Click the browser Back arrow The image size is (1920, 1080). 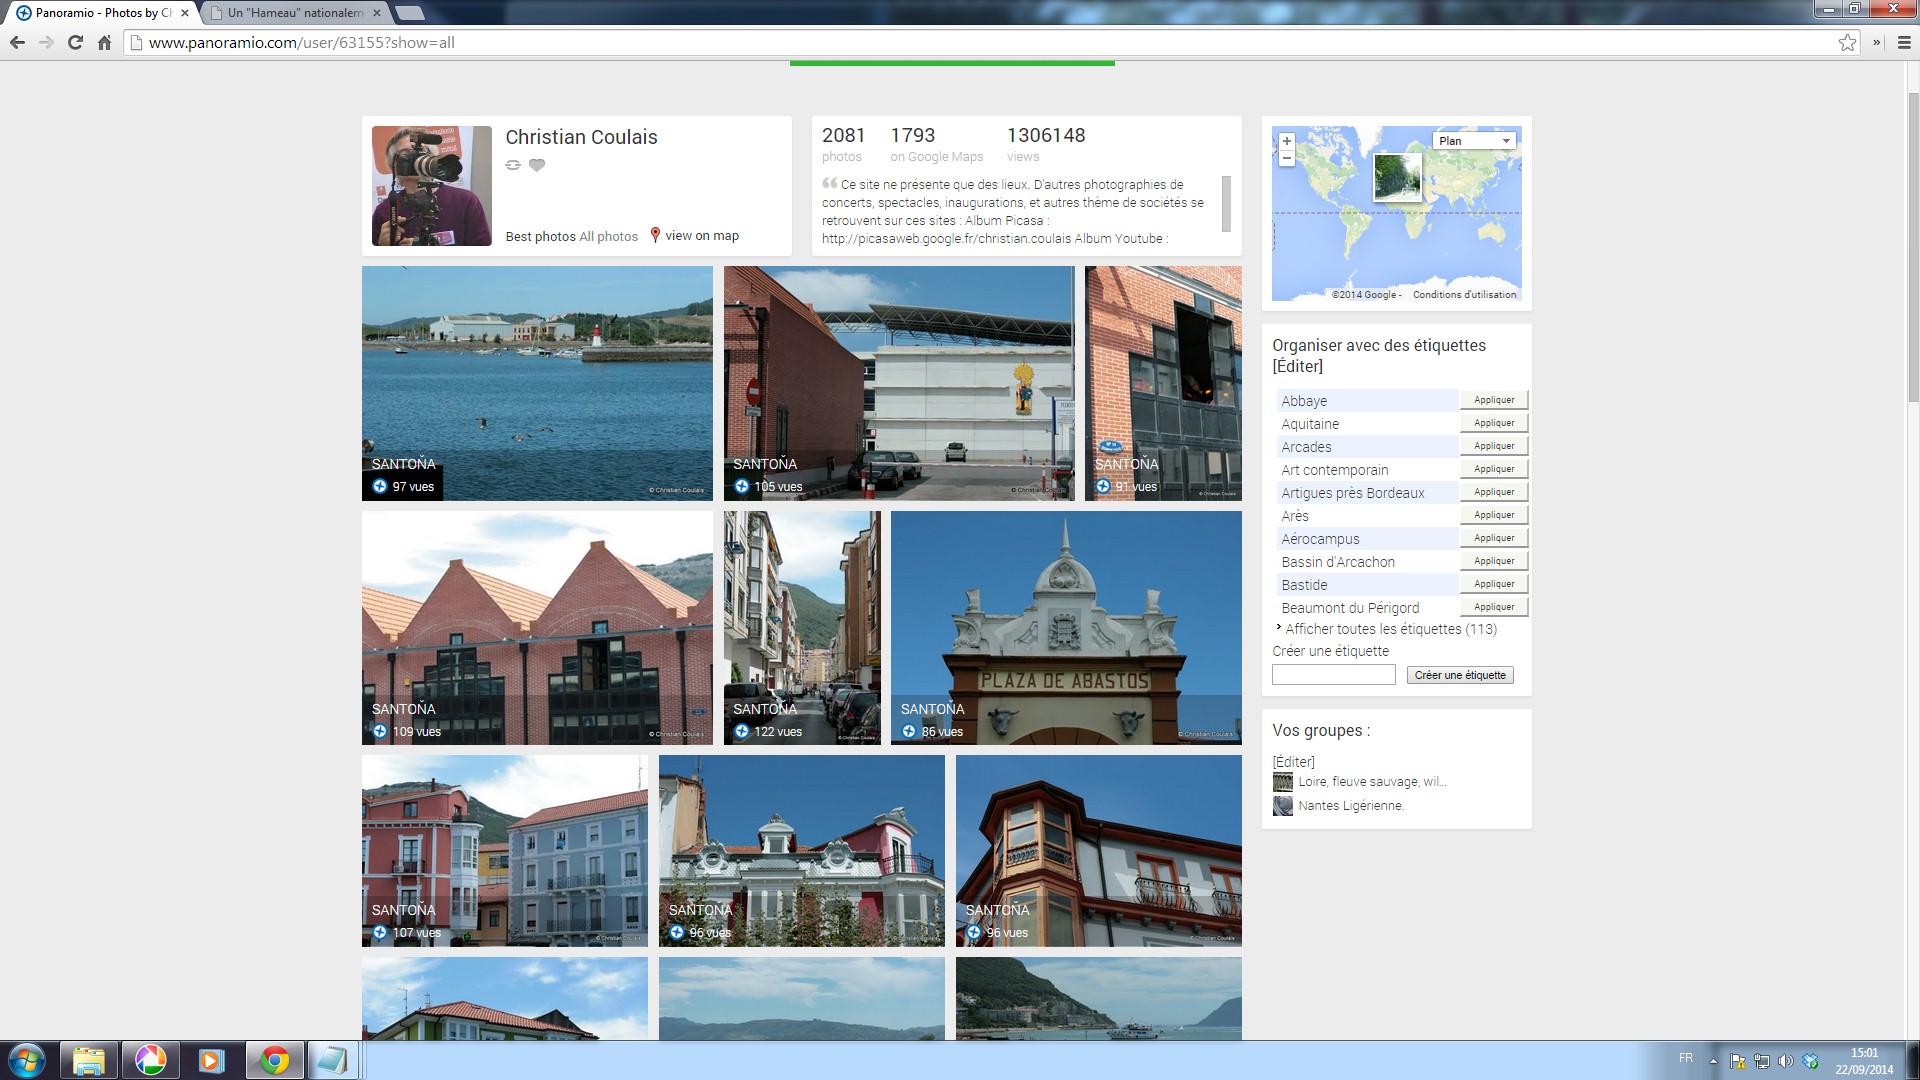click(17, 43)
